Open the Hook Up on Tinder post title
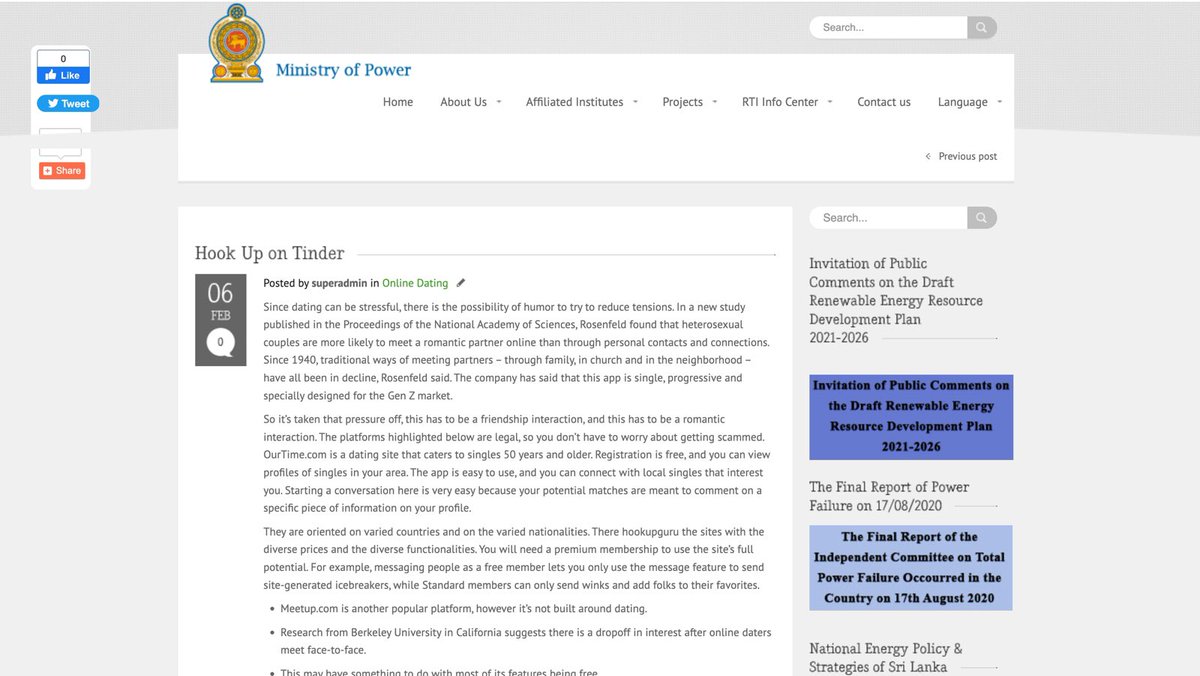1200x676 pixels. [x=269, y=253]
